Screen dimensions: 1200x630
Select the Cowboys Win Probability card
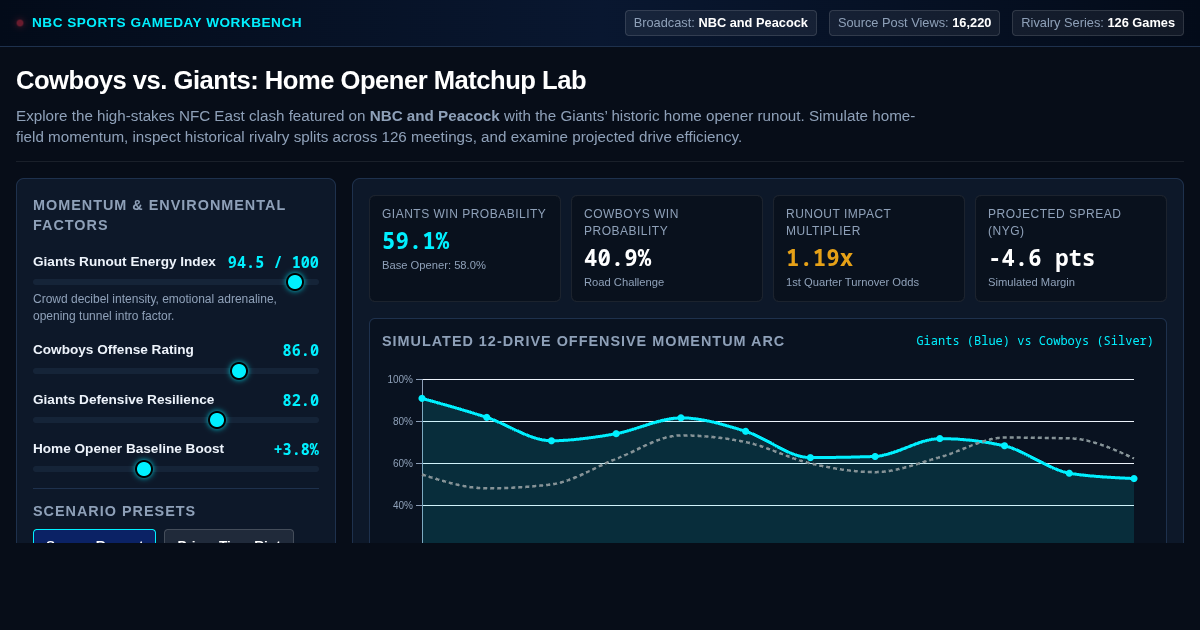tap(667, 248)
